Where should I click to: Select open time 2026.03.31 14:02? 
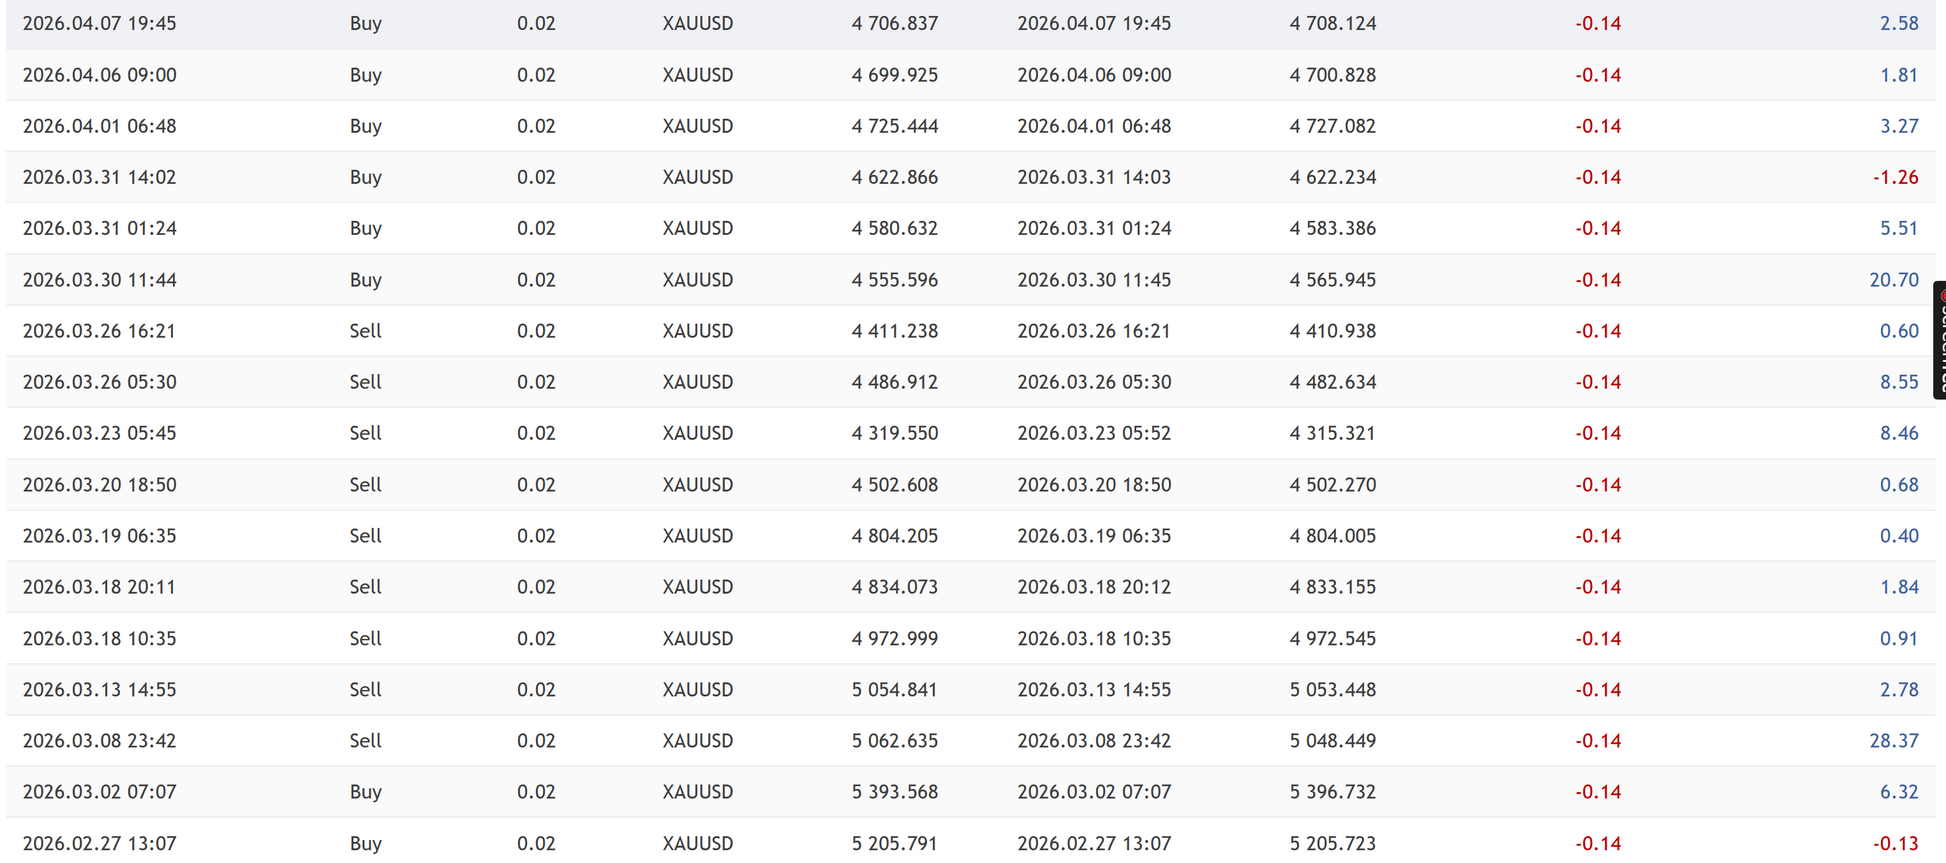tap(99, 177)
